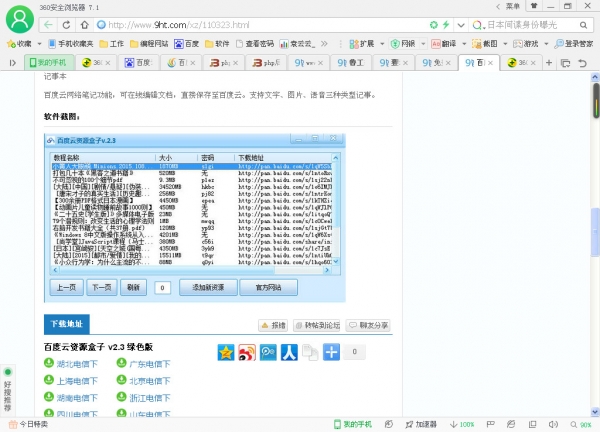This screenshot has width=600, height=432.
Task: Open the home page icon
Action: tap(85, 25)
